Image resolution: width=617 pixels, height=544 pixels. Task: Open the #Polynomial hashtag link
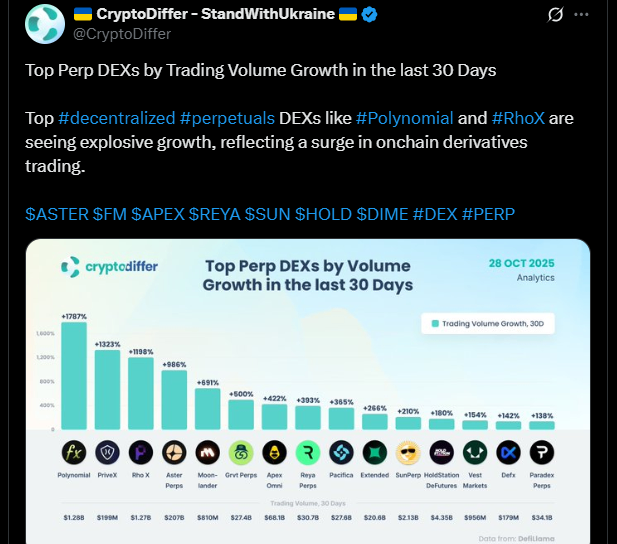coord(404,118)
